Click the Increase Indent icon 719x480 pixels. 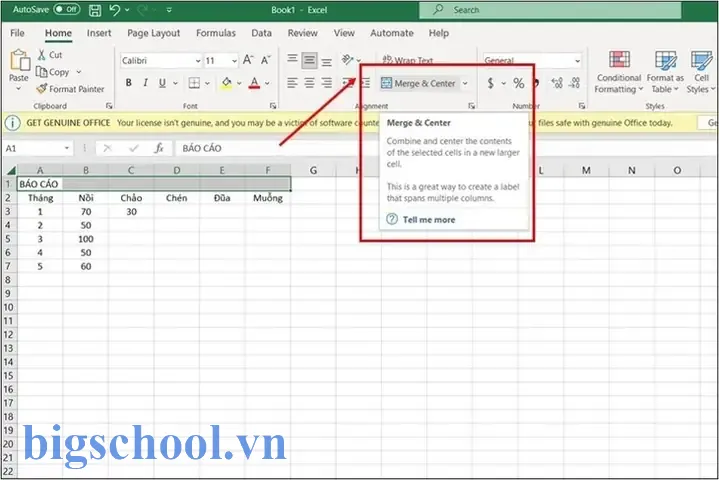point(365,83)
